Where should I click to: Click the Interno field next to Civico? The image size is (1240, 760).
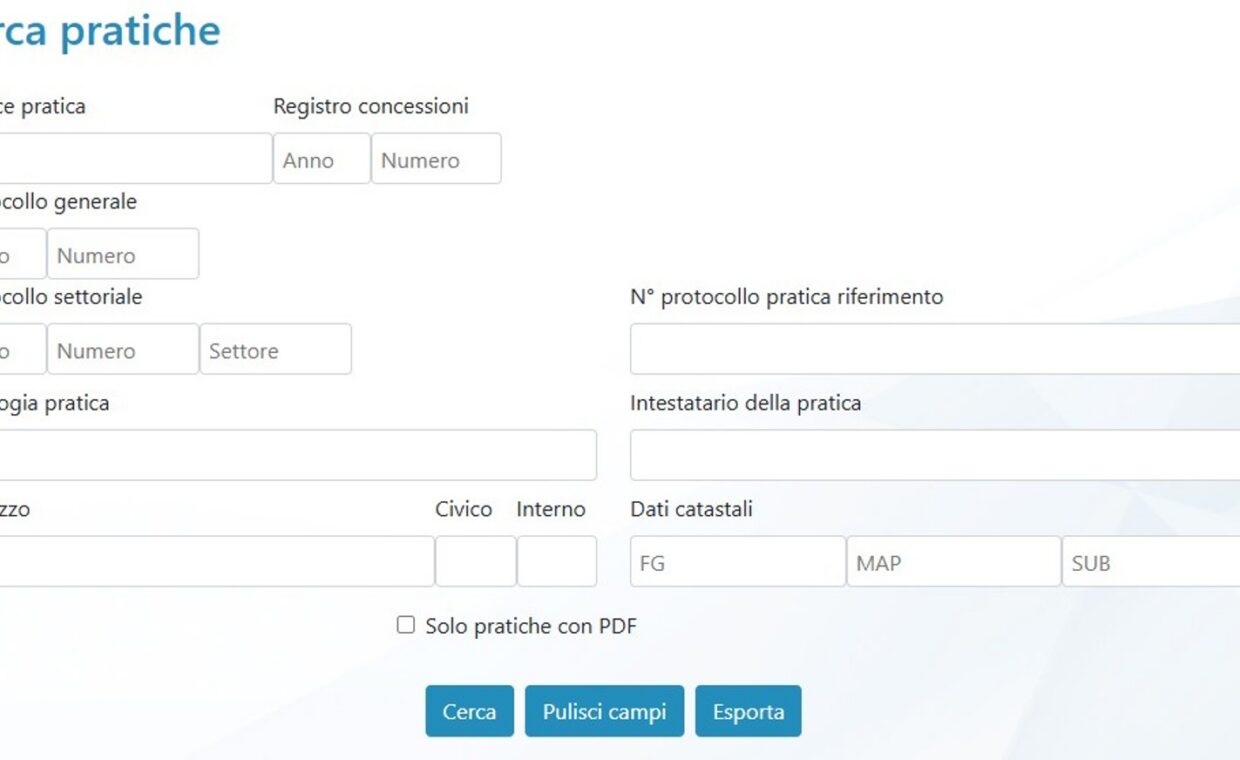556,561
